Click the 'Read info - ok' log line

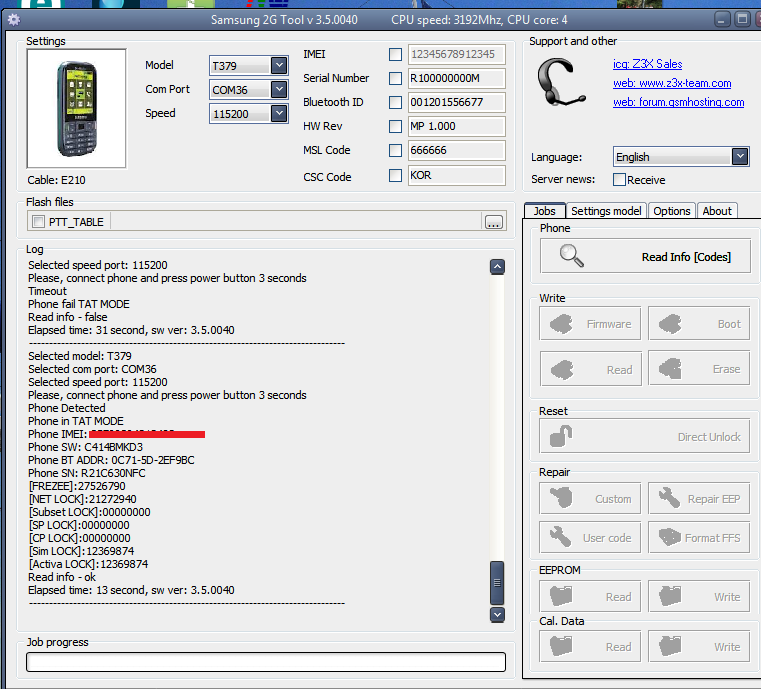62,577
